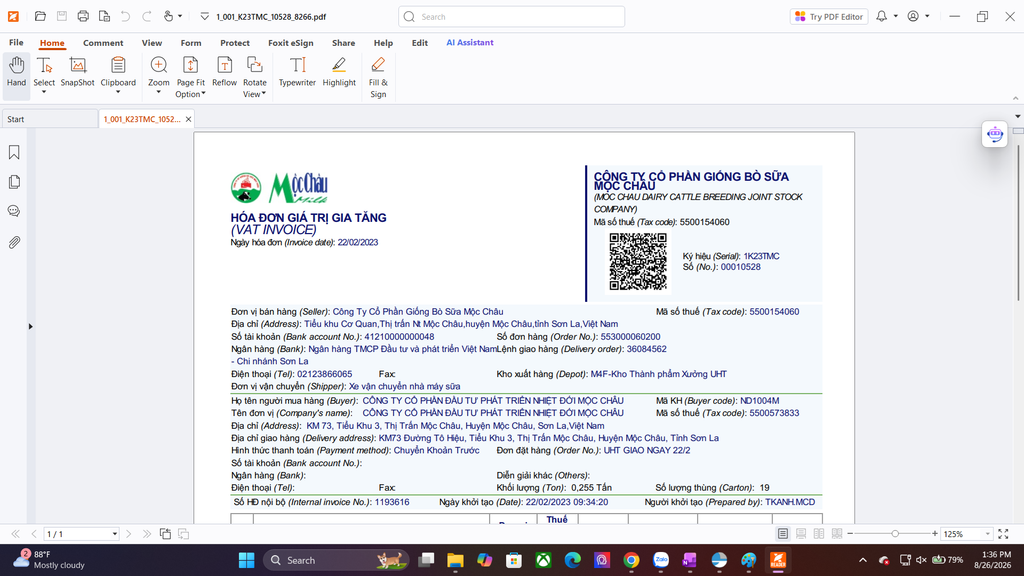Screen dimensions: 1024x576
Task: Jump to the last page
Action: tap(147, 534)
